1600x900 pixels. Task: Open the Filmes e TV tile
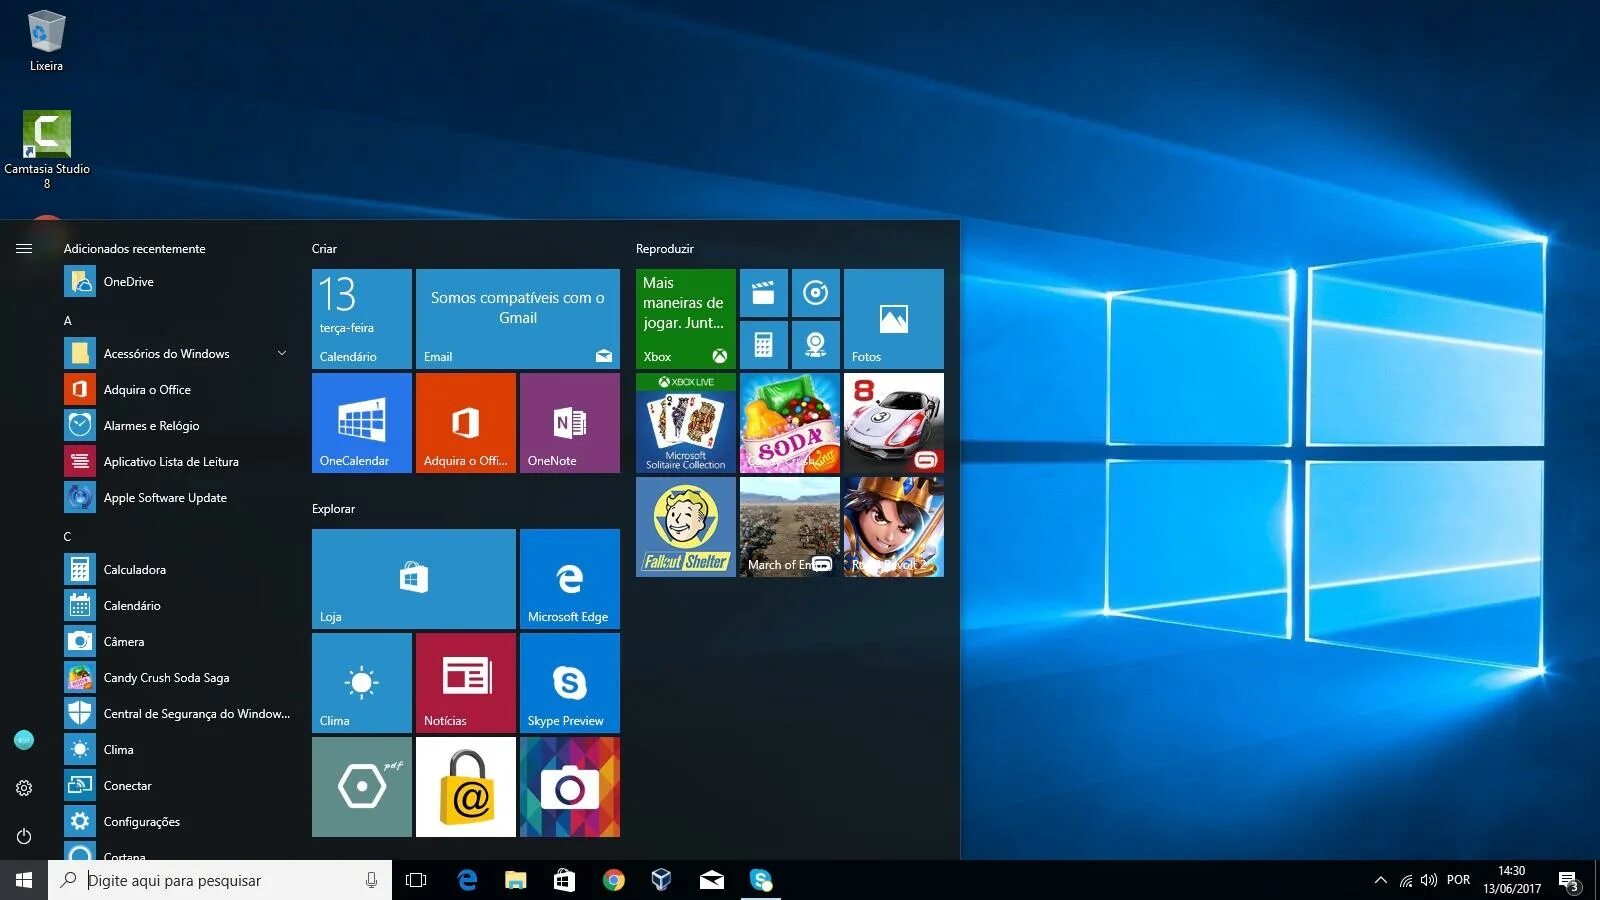point(764,293)
